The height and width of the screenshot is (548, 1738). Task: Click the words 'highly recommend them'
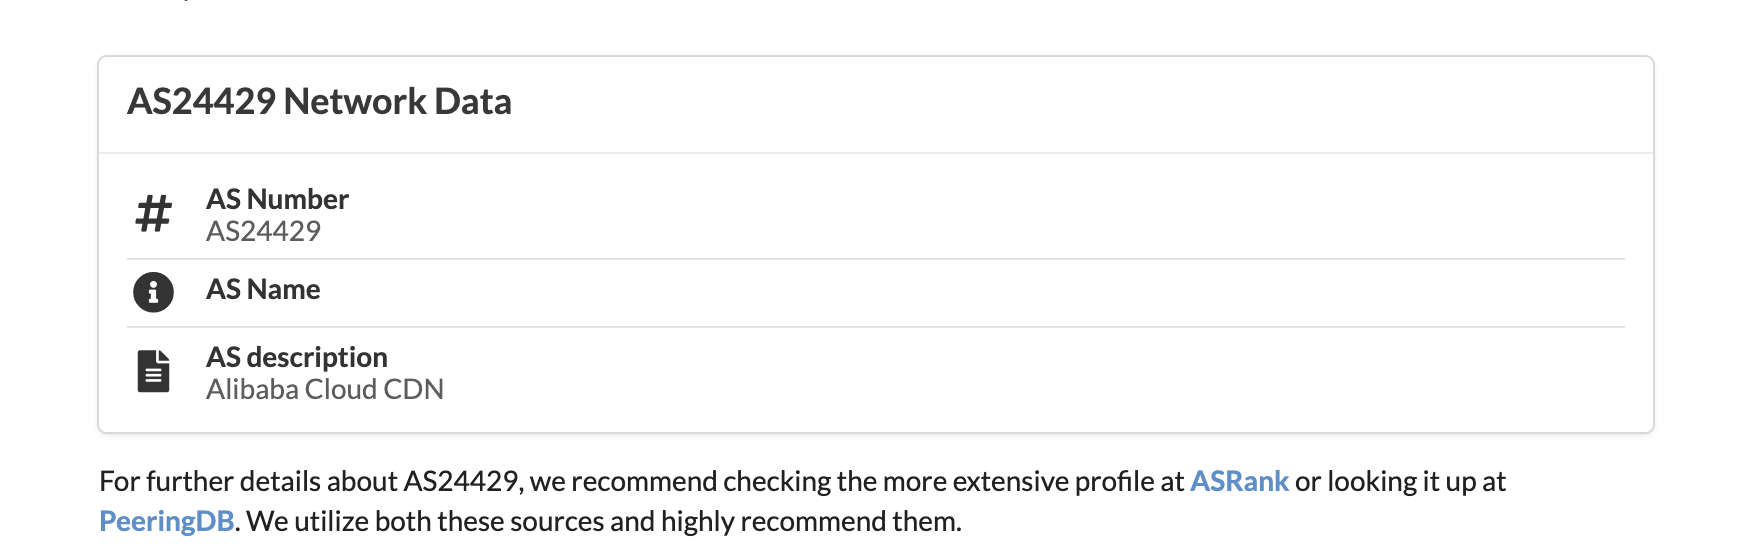pyautogui.click(x=809, y=521)
